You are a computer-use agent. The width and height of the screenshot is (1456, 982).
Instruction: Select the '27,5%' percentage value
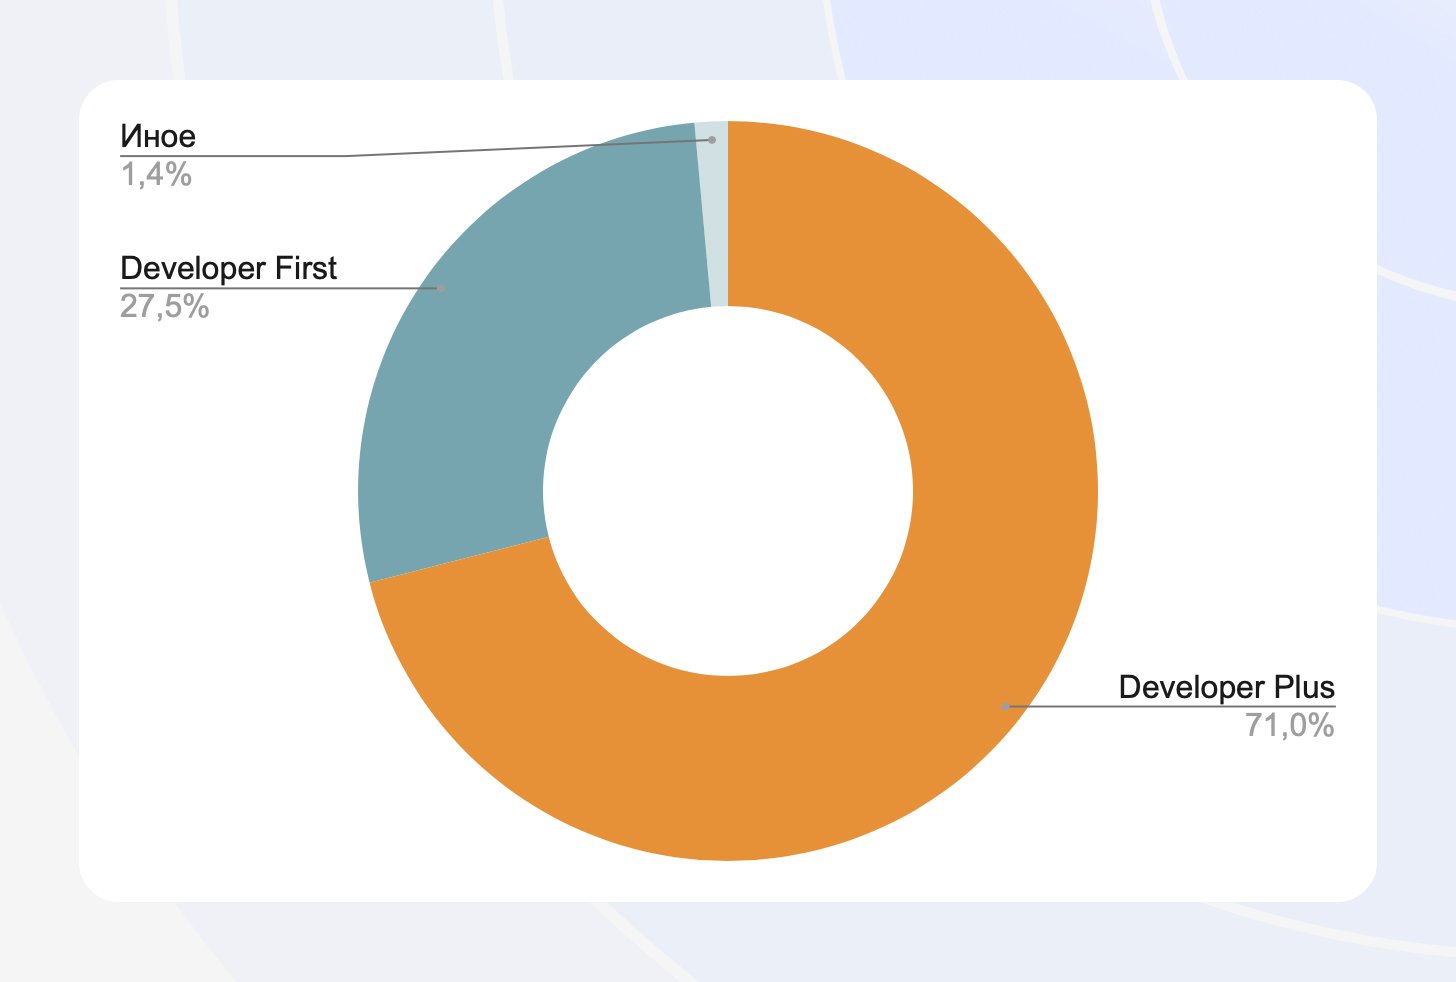tap(165, 306)
